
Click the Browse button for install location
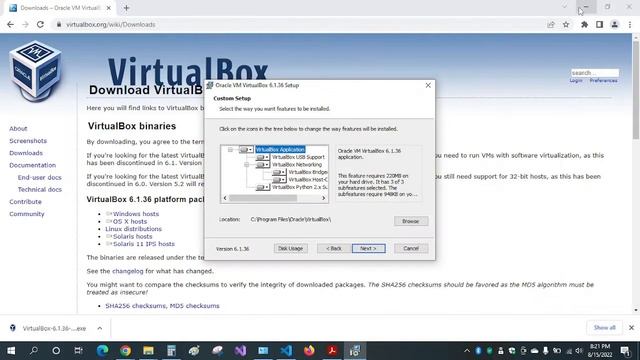point(411,221)
